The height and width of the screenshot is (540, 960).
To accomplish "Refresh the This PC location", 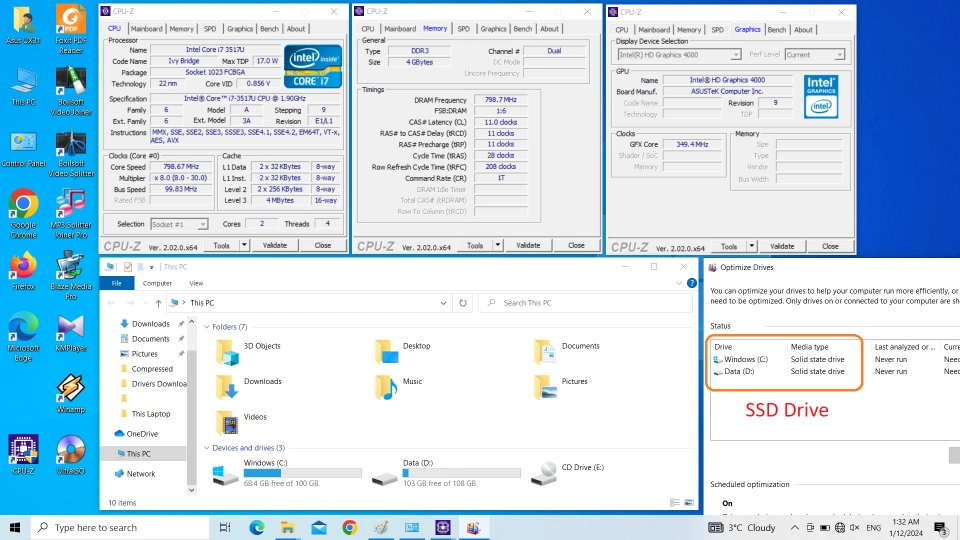I will point(463,302).
